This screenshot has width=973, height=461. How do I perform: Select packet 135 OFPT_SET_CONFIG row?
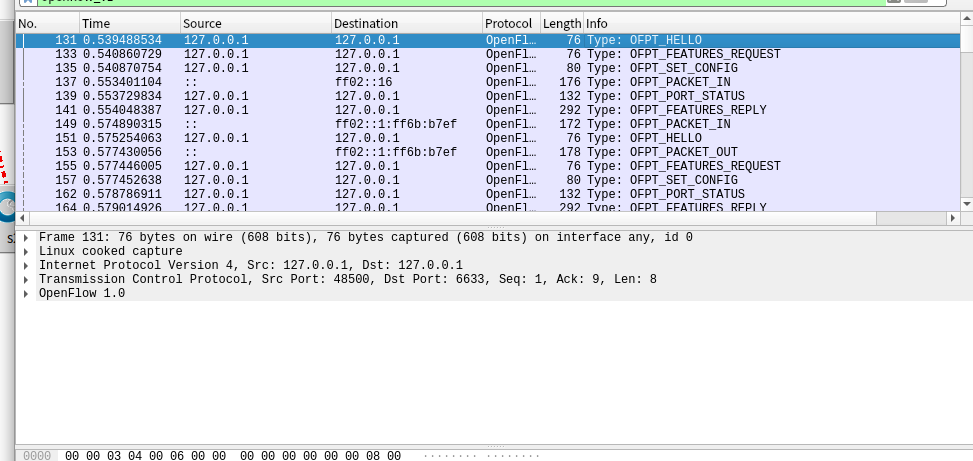tap(487, 68)
